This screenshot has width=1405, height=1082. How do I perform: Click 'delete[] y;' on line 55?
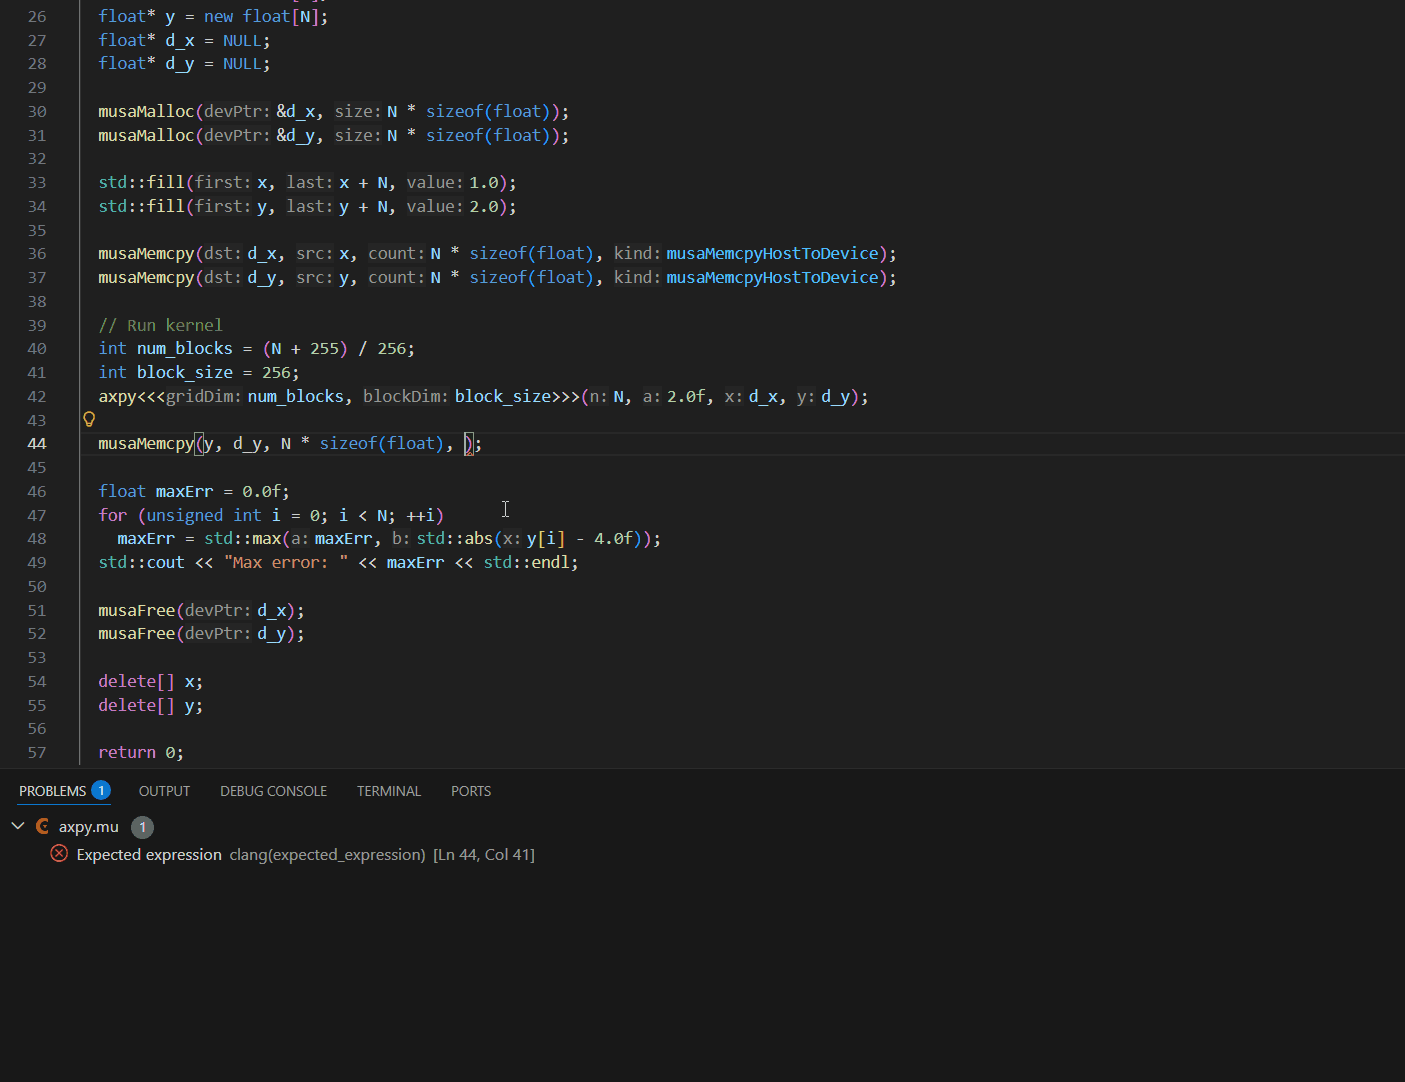(x=151, y=705)
